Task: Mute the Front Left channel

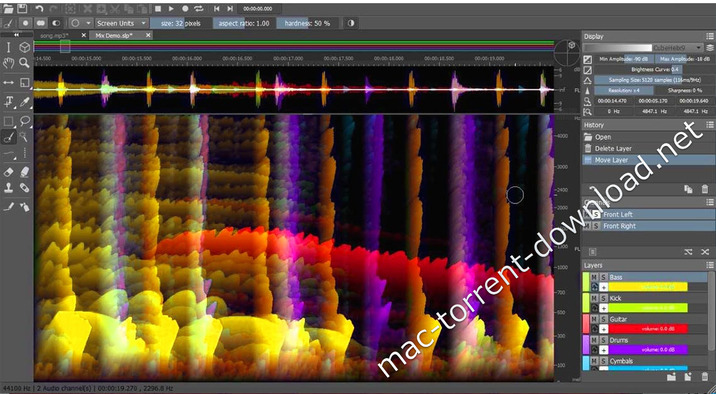Action: tap(587, 214)
